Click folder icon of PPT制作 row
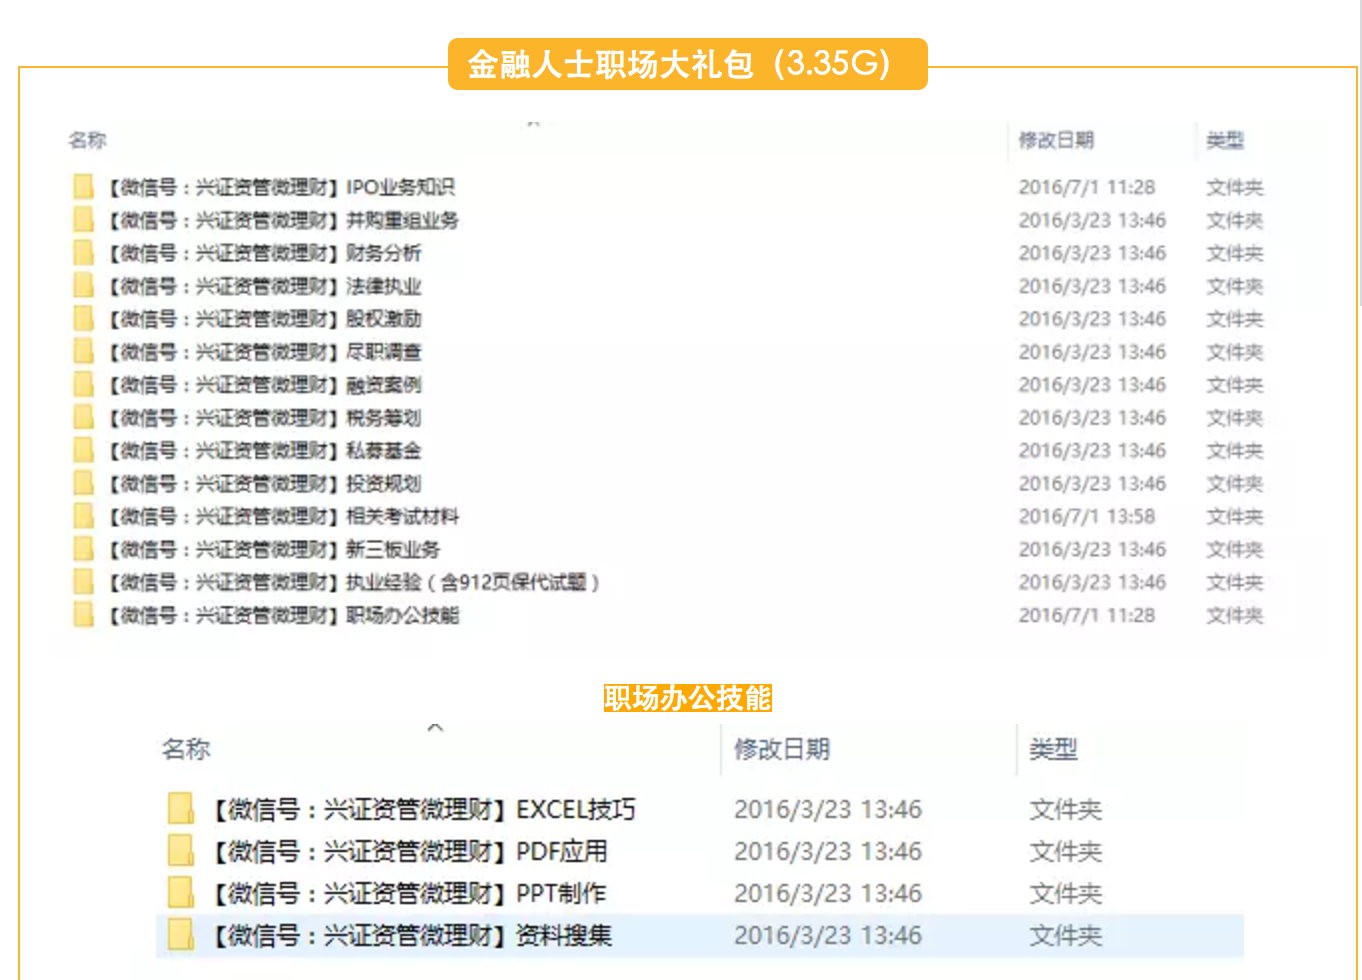This screenshot has height=980, width=1362. click(181, 893)
